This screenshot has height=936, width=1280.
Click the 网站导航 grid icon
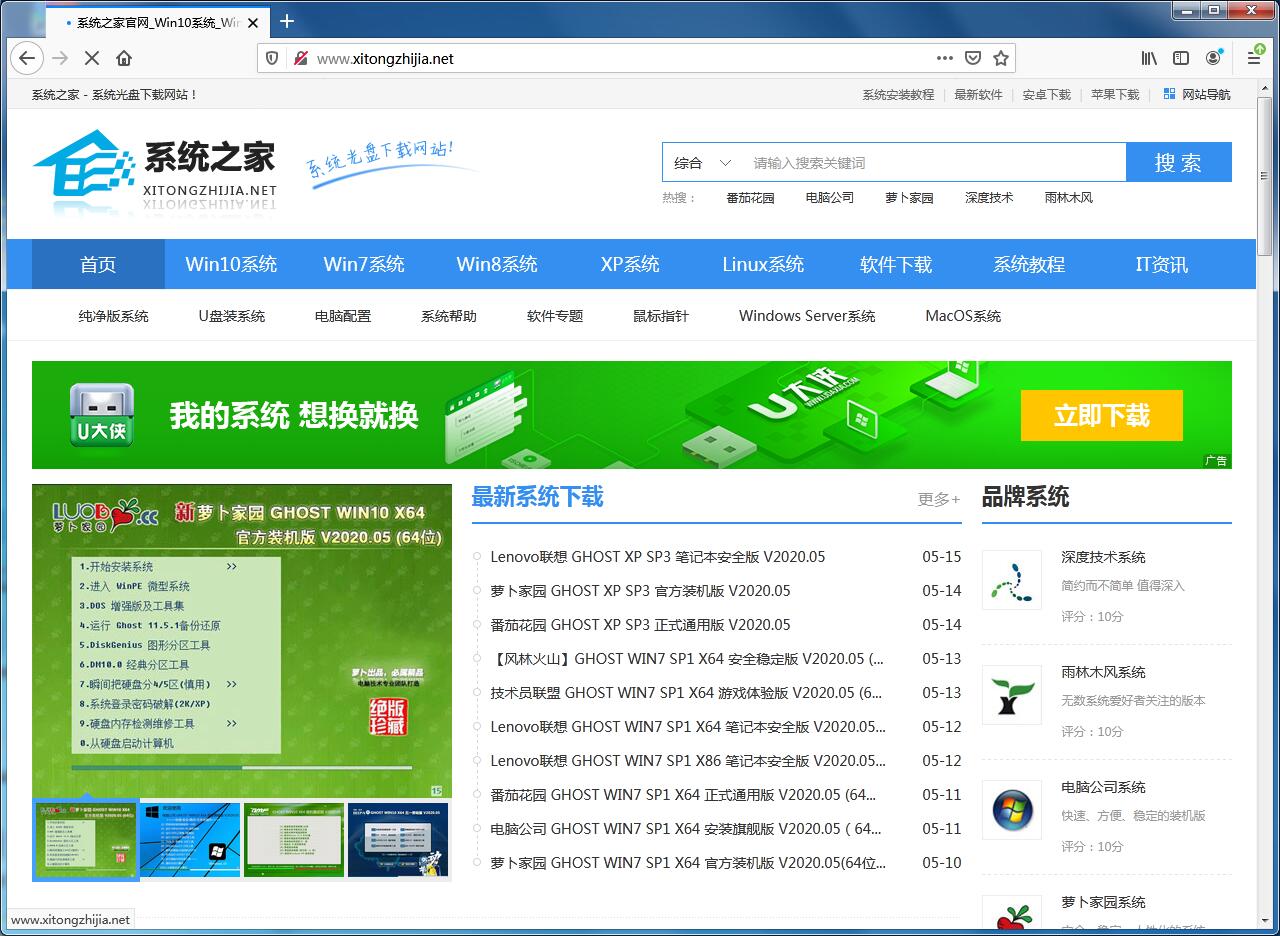1168,93
